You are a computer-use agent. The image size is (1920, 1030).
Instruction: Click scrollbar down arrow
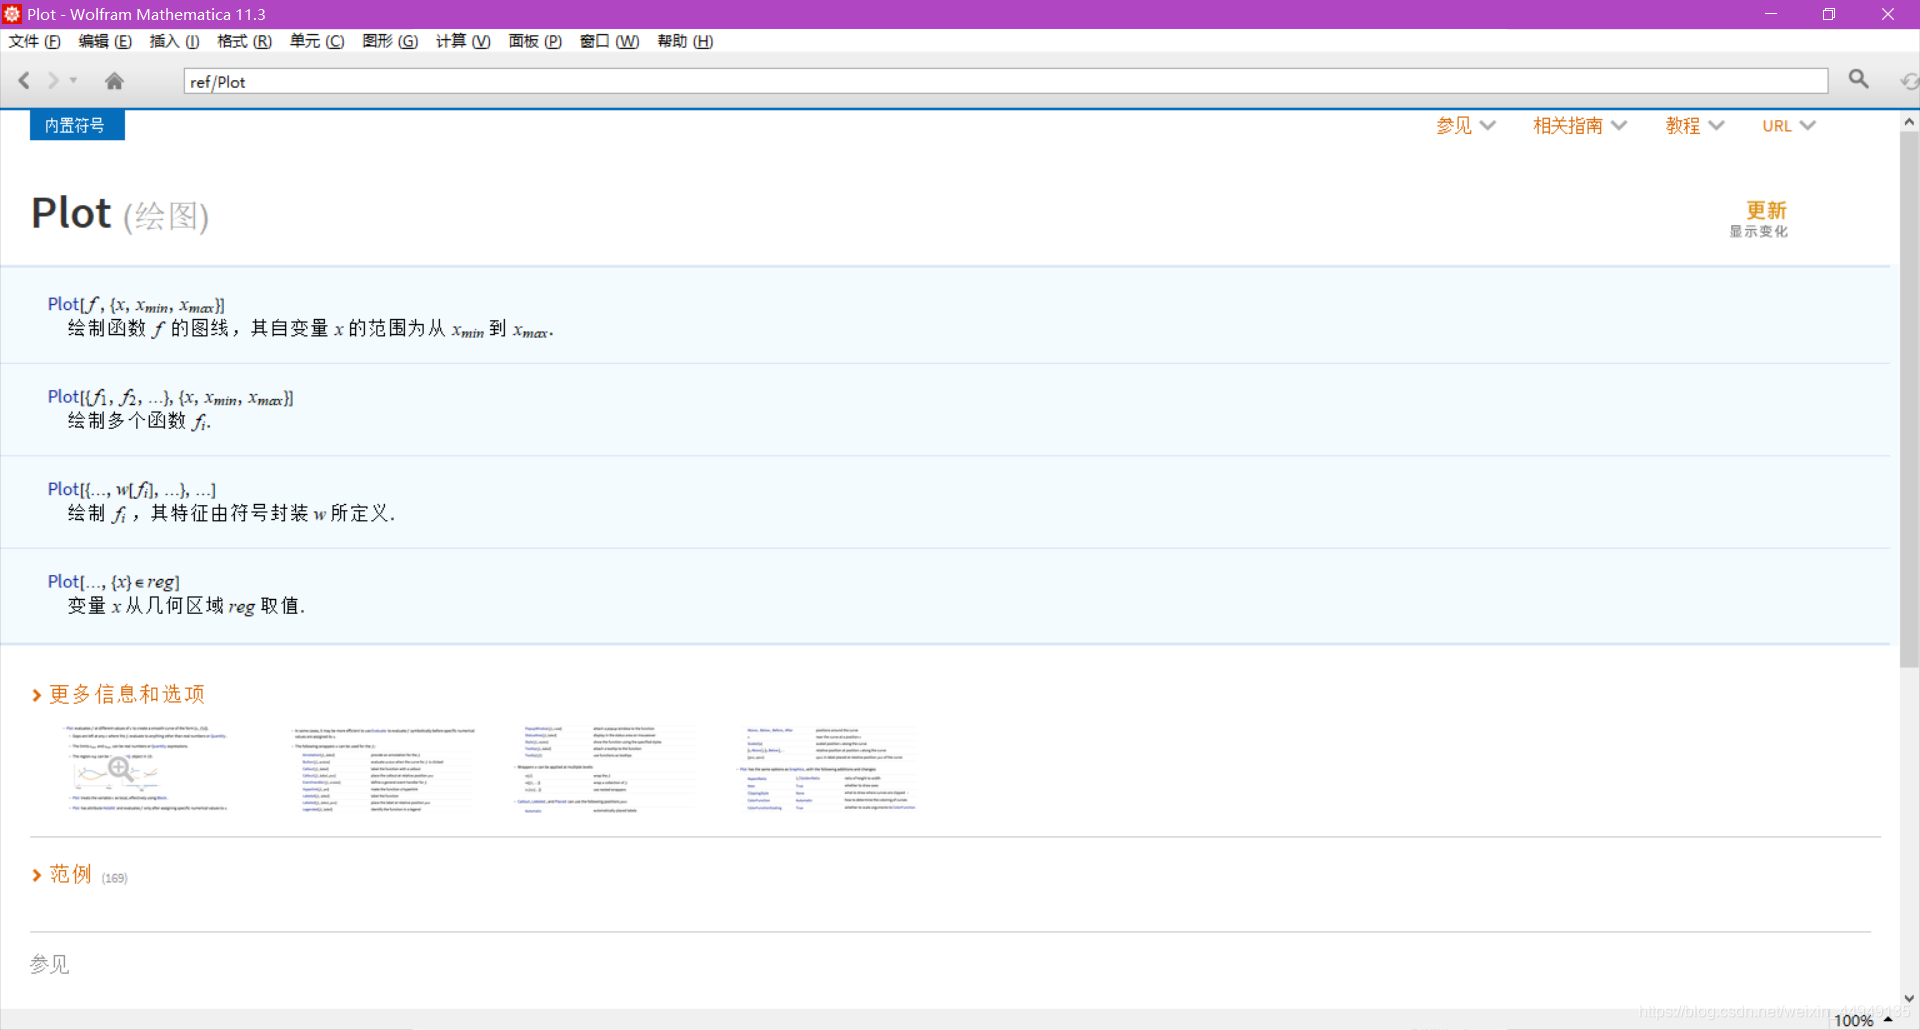pyautogui.click(x=1909, y=998)
